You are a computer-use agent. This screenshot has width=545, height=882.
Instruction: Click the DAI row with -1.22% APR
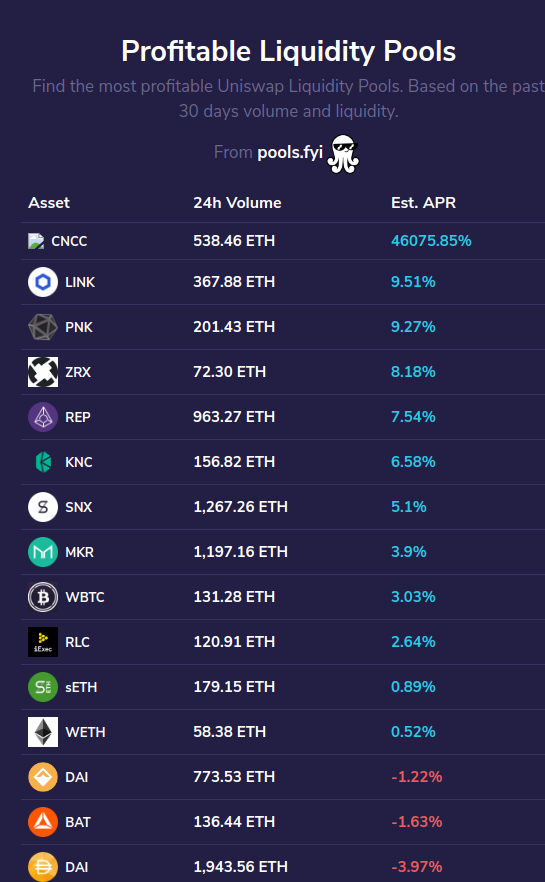pyautogui.click(x=283, y=777)
